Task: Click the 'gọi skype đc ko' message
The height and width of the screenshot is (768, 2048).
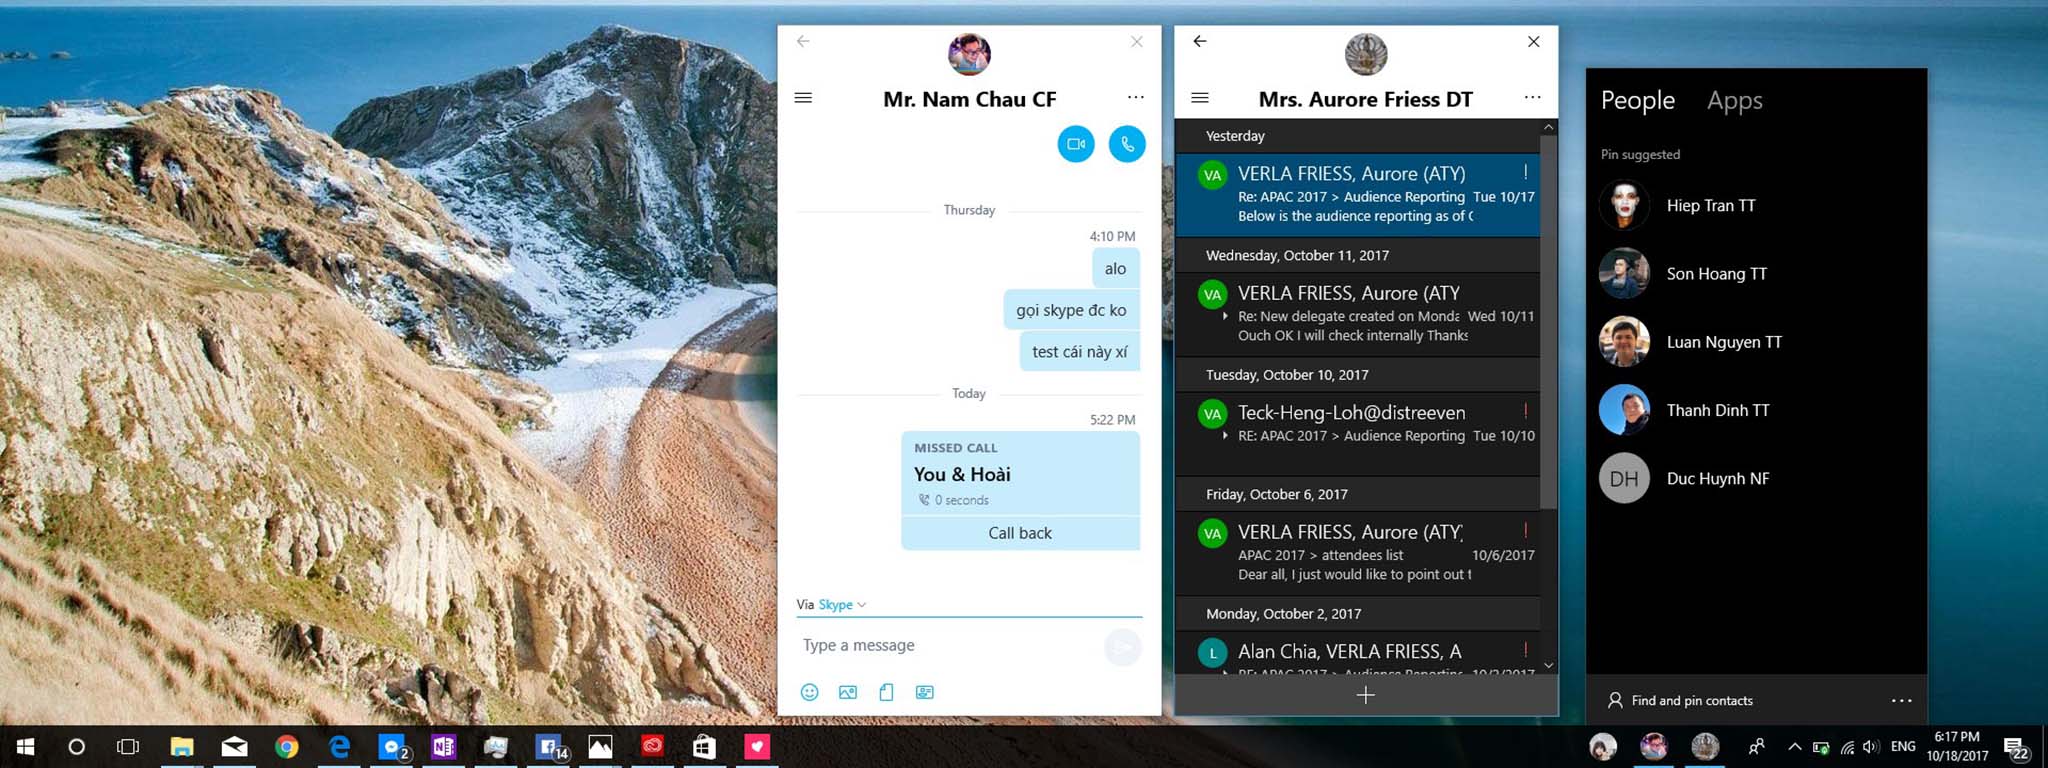Action: 1071,310
